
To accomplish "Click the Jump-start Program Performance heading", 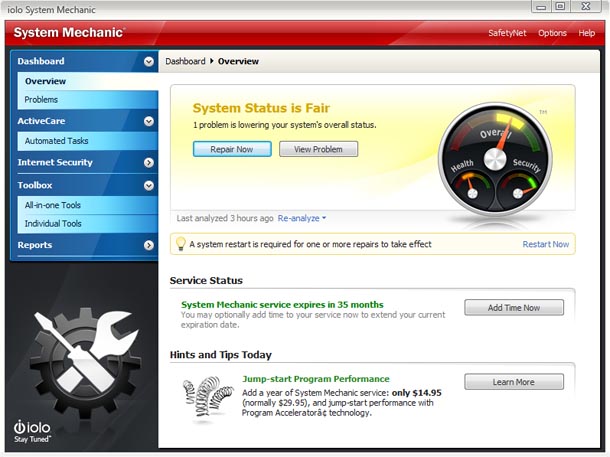I will point(316,379).
